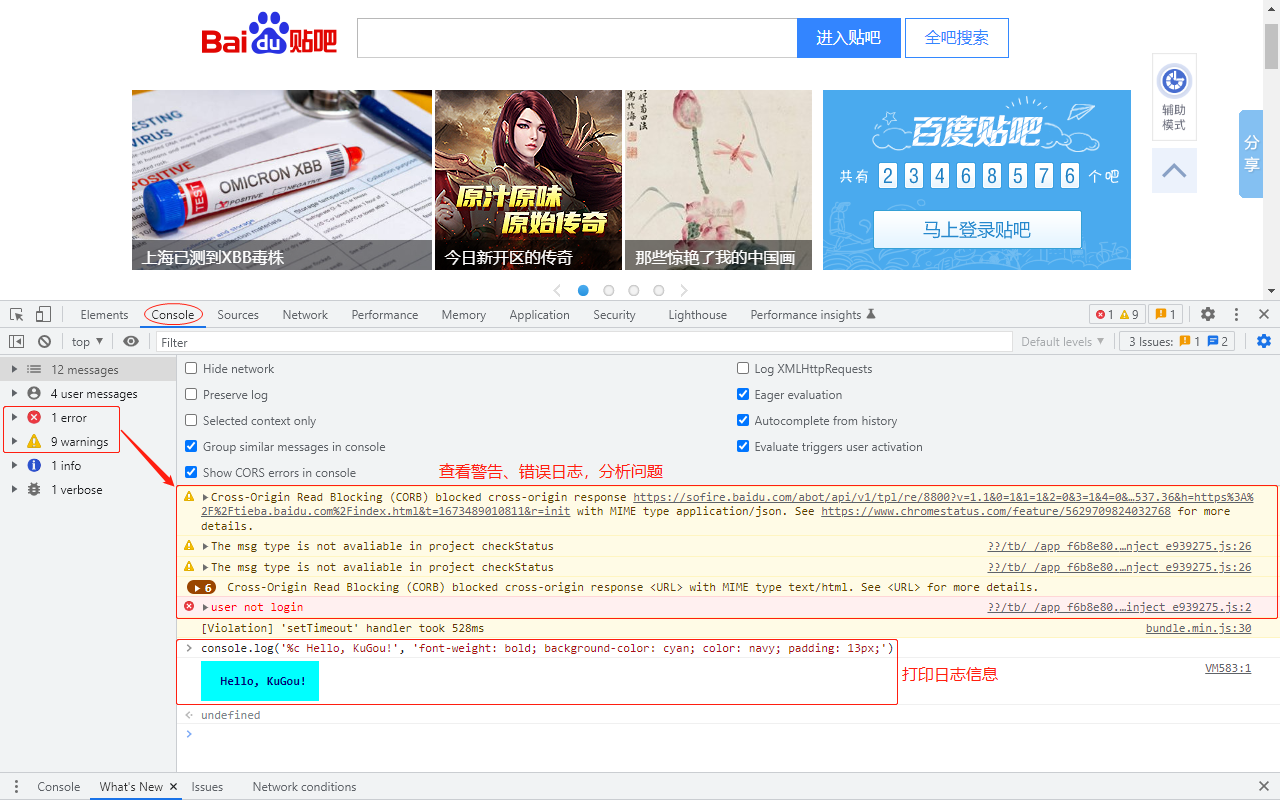This screenshot has height=800, width=1280.
Task: Clear the console with the ban icon
Action: coord(44,341)
